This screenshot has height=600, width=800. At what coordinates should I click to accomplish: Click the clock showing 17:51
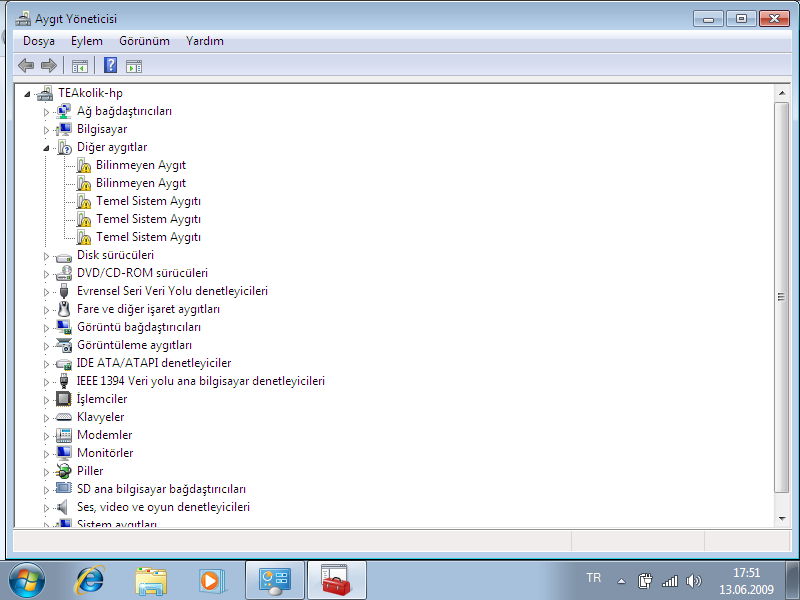(x=746, y=572)
